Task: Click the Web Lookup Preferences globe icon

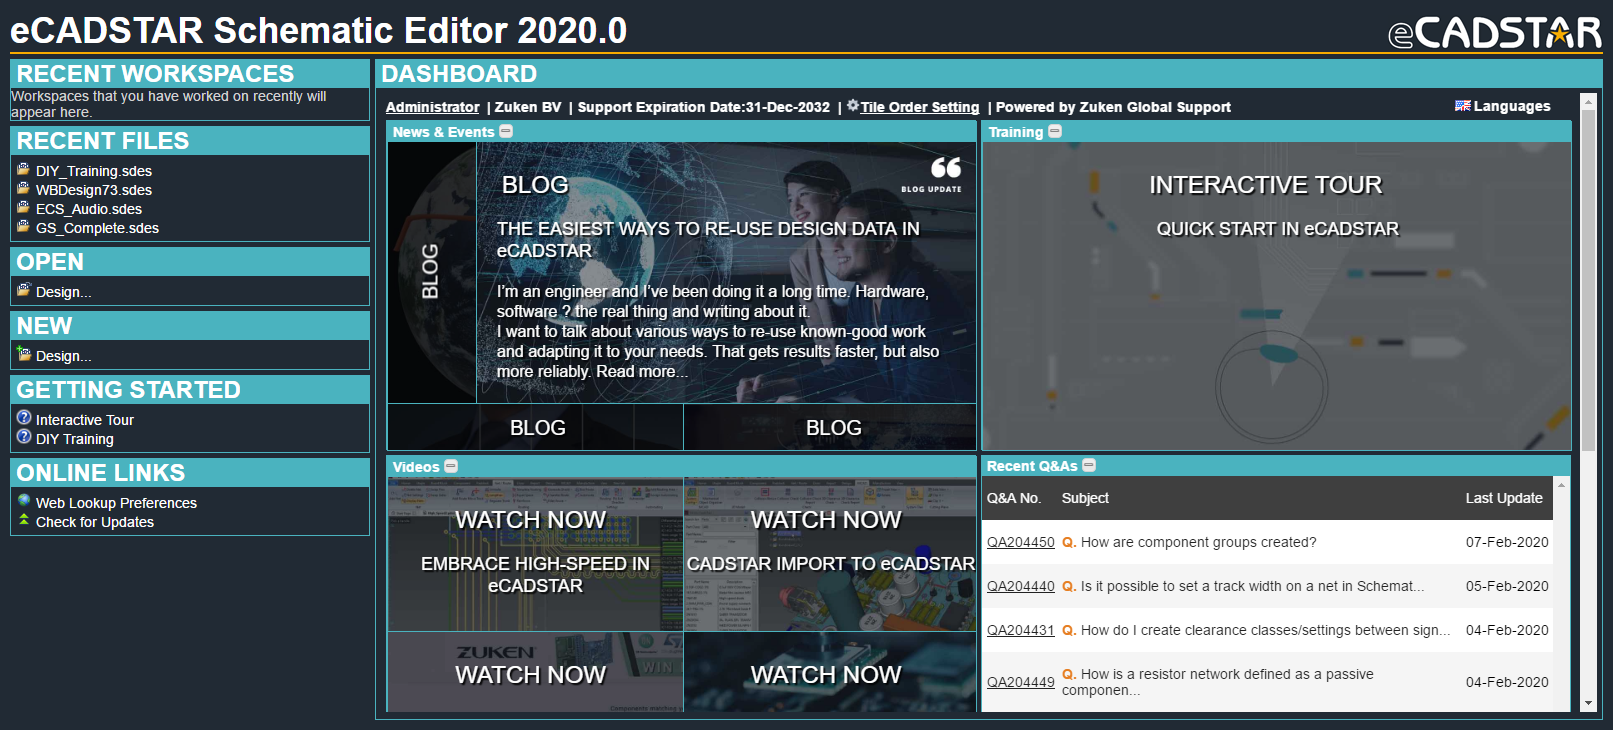Action: 24,501
